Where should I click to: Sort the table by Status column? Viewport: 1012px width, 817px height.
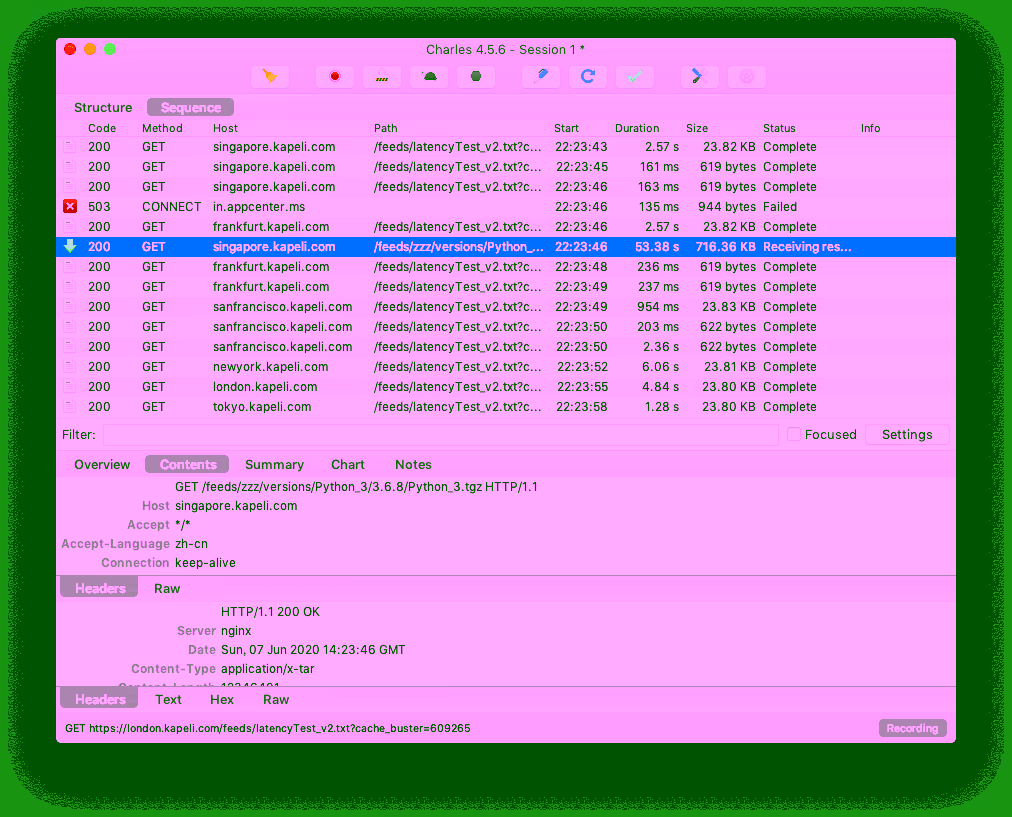point(779,128)
